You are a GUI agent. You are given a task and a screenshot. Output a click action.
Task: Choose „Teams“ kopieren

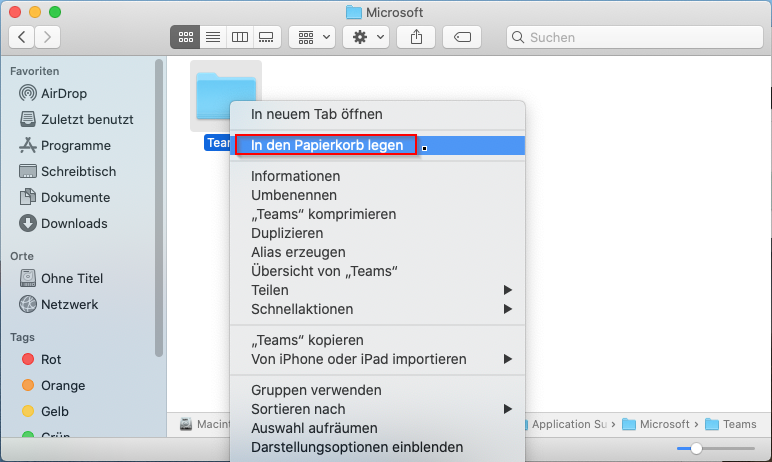(377, 340)
